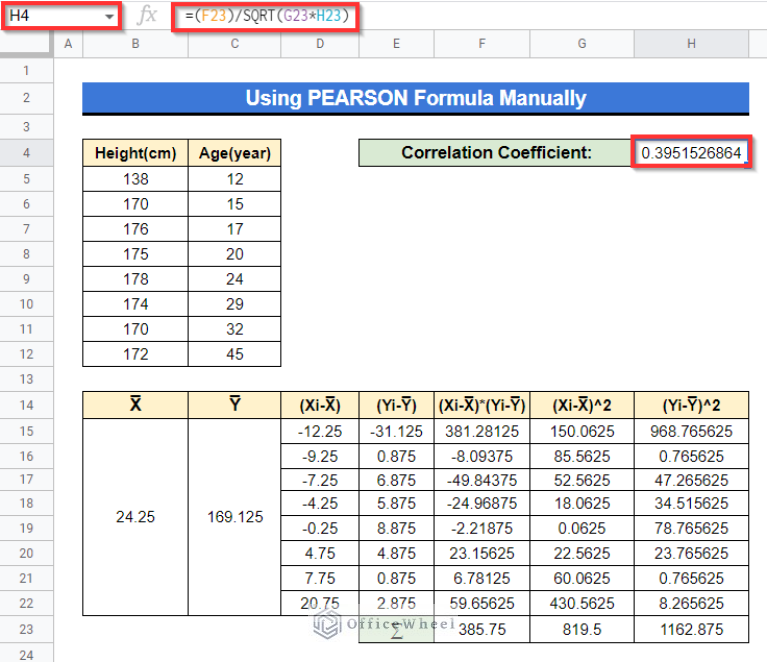Select the 'Age(year)' header cell

point(234,153)
